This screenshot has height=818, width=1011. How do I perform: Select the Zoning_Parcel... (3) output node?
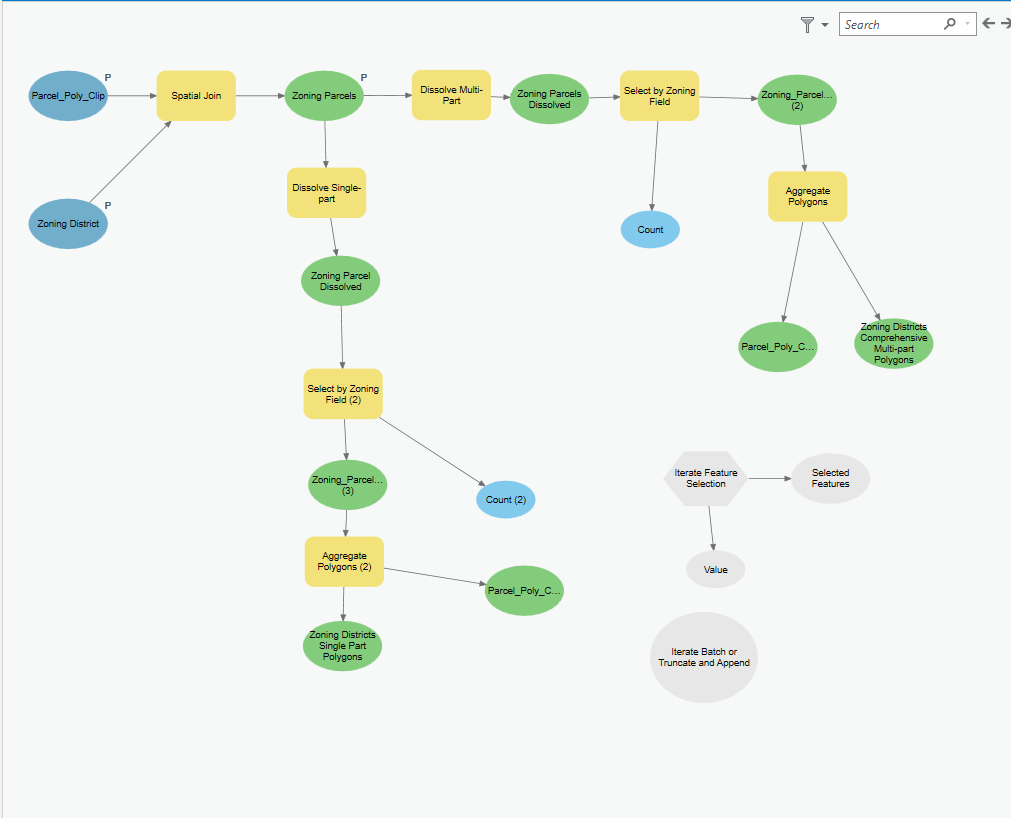click(348, 485)
